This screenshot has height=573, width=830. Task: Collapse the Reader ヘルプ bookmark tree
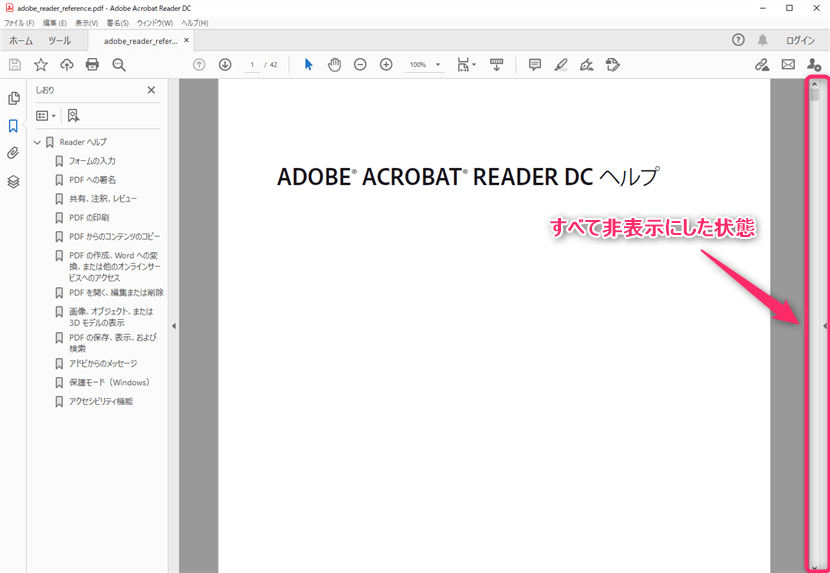click(x=37, y=142)
